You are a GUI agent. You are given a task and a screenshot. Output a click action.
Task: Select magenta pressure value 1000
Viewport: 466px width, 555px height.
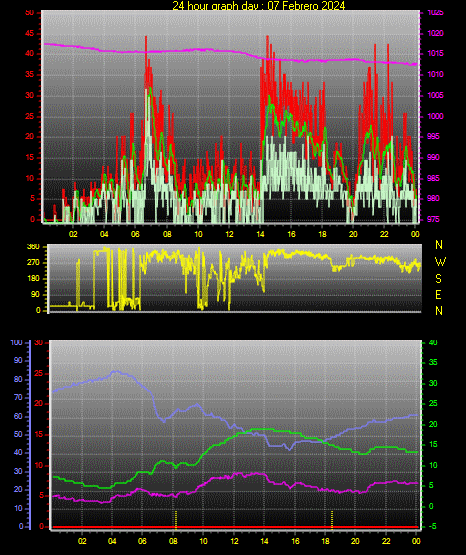pos(435,116)
